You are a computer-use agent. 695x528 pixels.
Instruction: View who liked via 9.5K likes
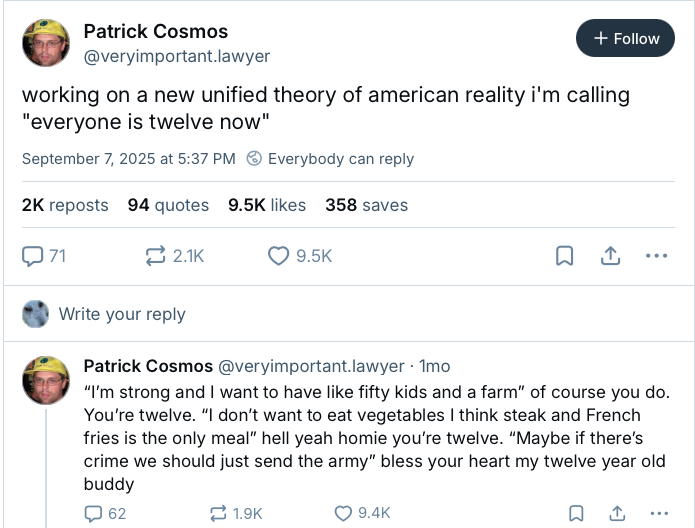(x=267, y=205)
